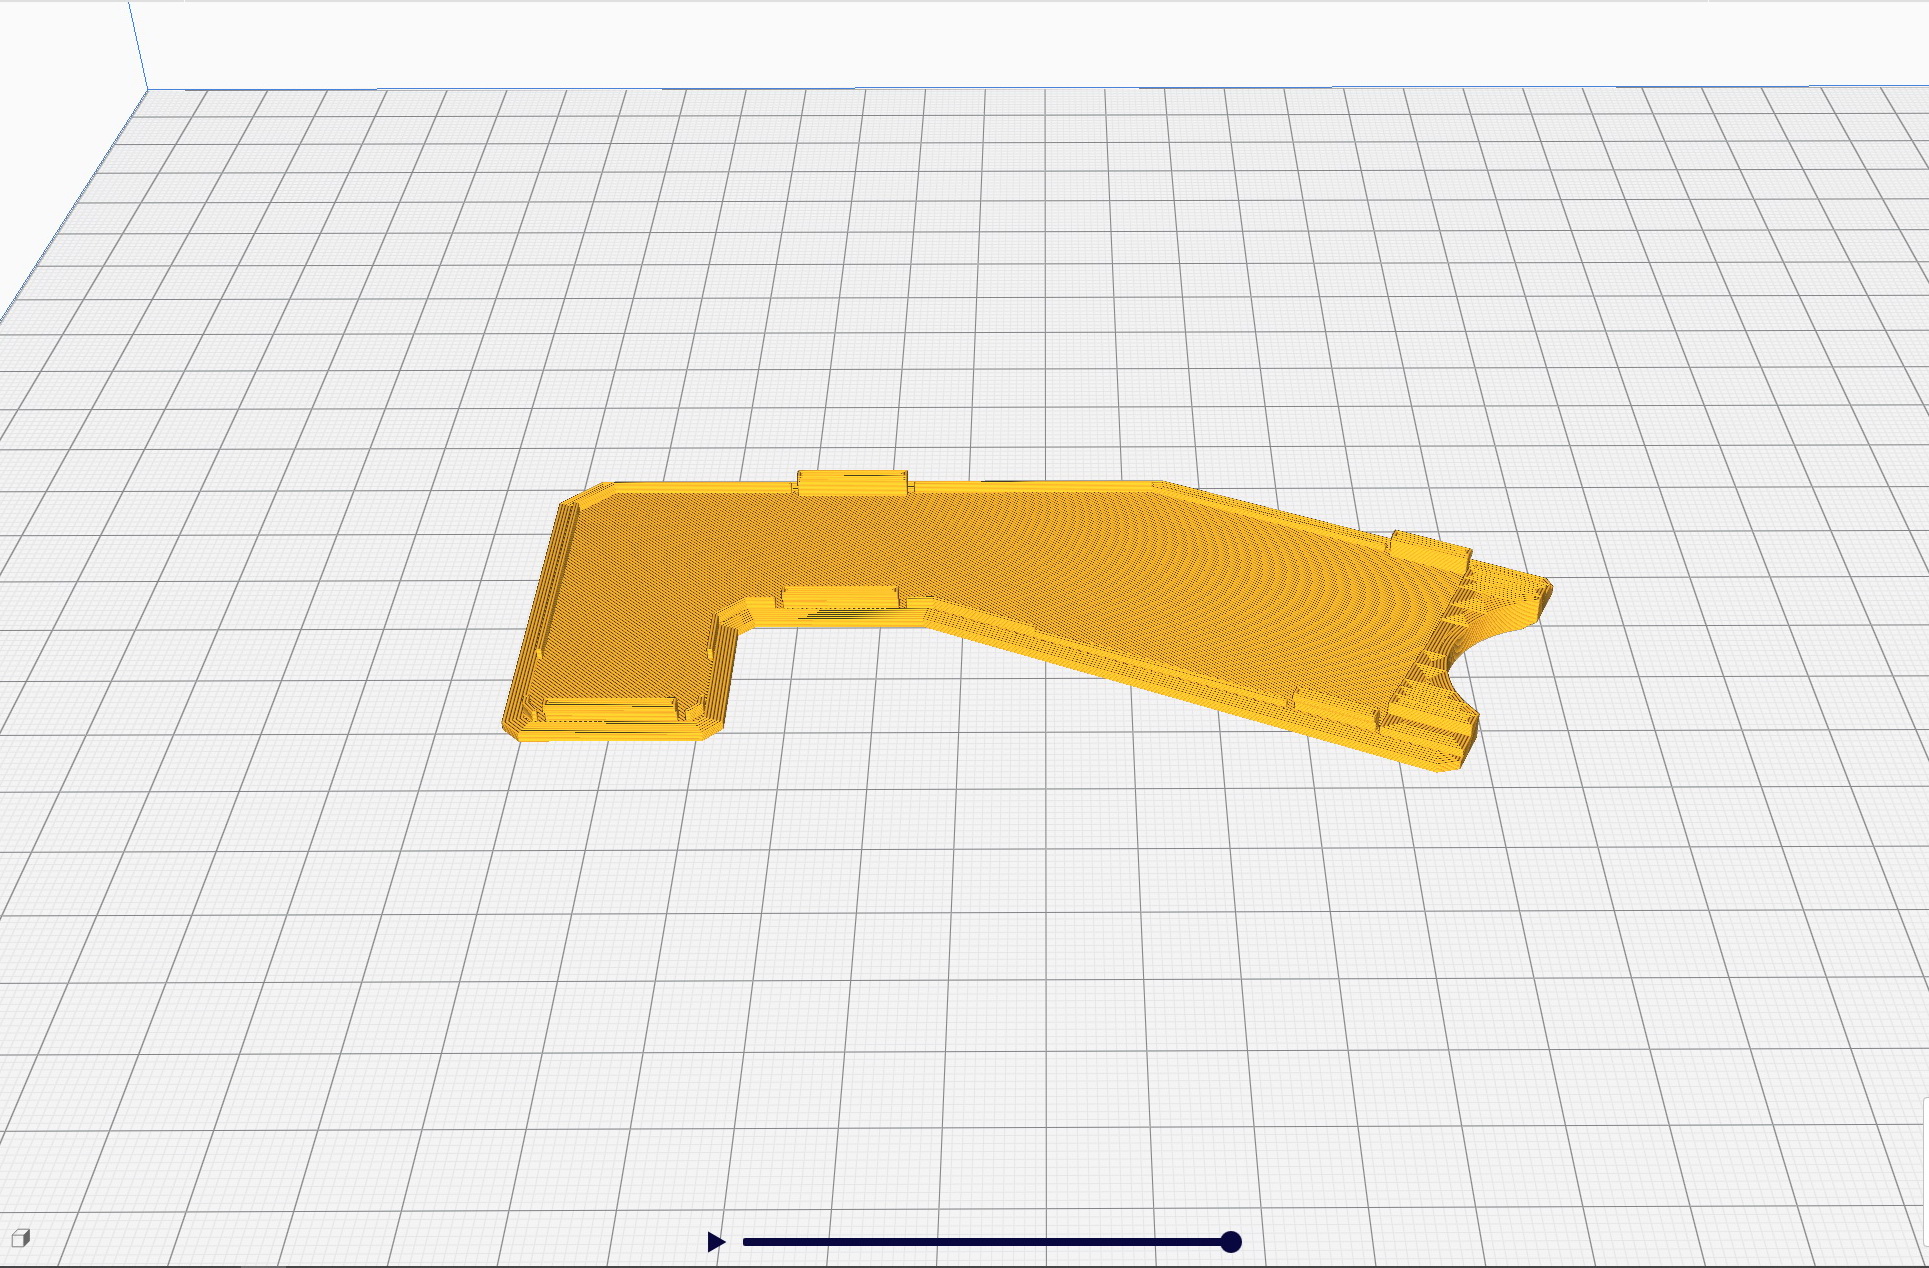Play the layer simulation
The image size is (1929, 1268).
point(716,1242)
